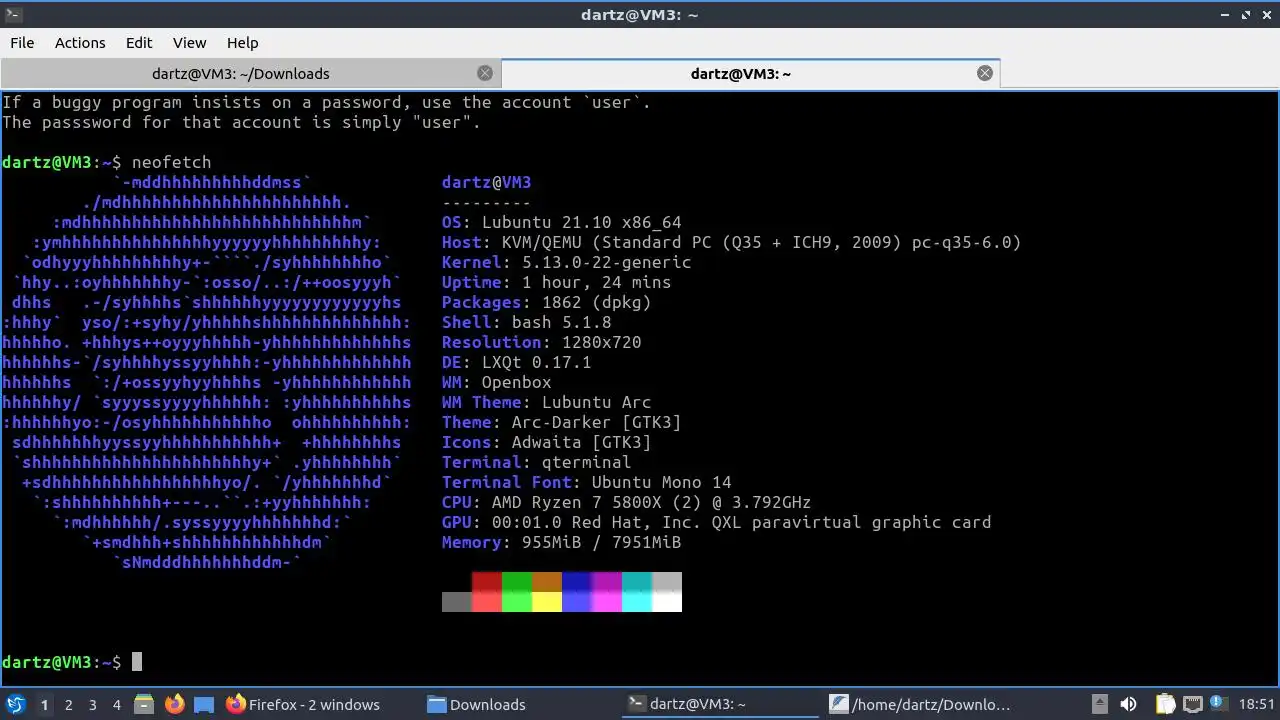Click the WM: Openbox line

(x=496, y=382)
